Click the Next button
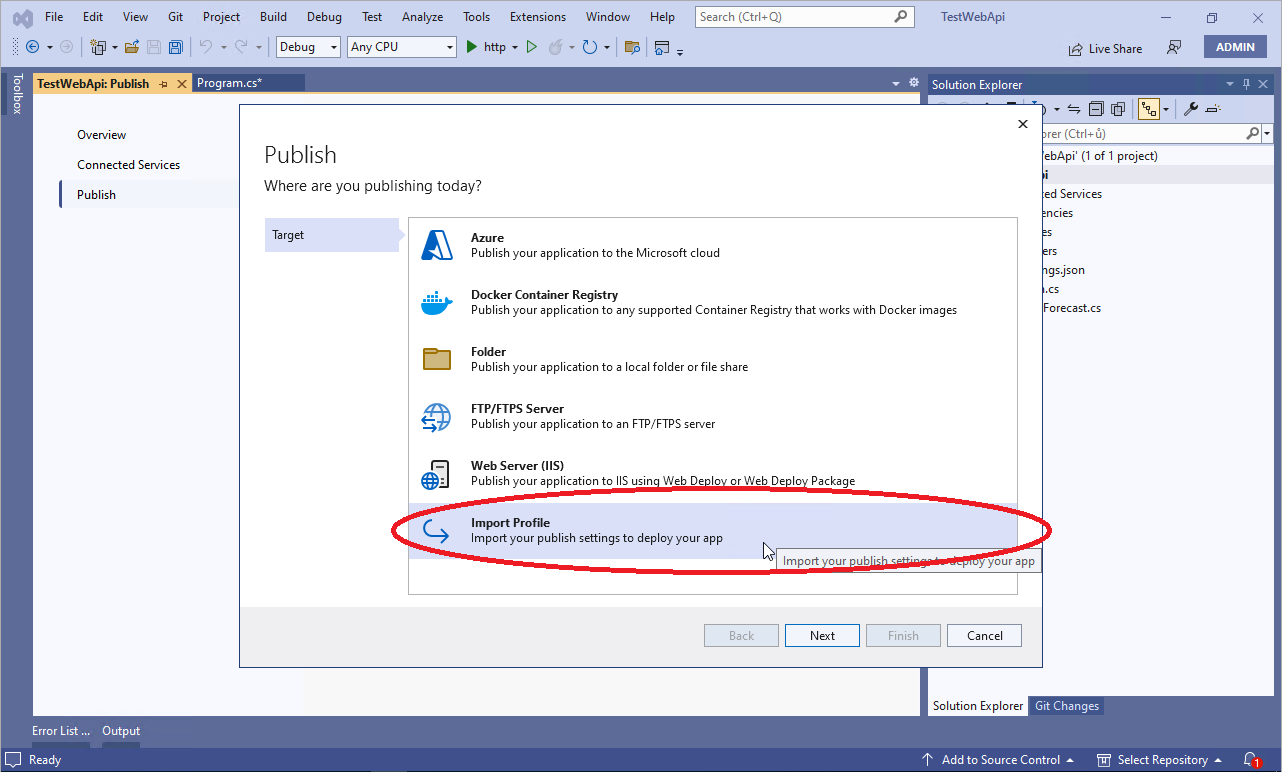The height and width of the screenshot is (772, 1282). click(822, 635)
